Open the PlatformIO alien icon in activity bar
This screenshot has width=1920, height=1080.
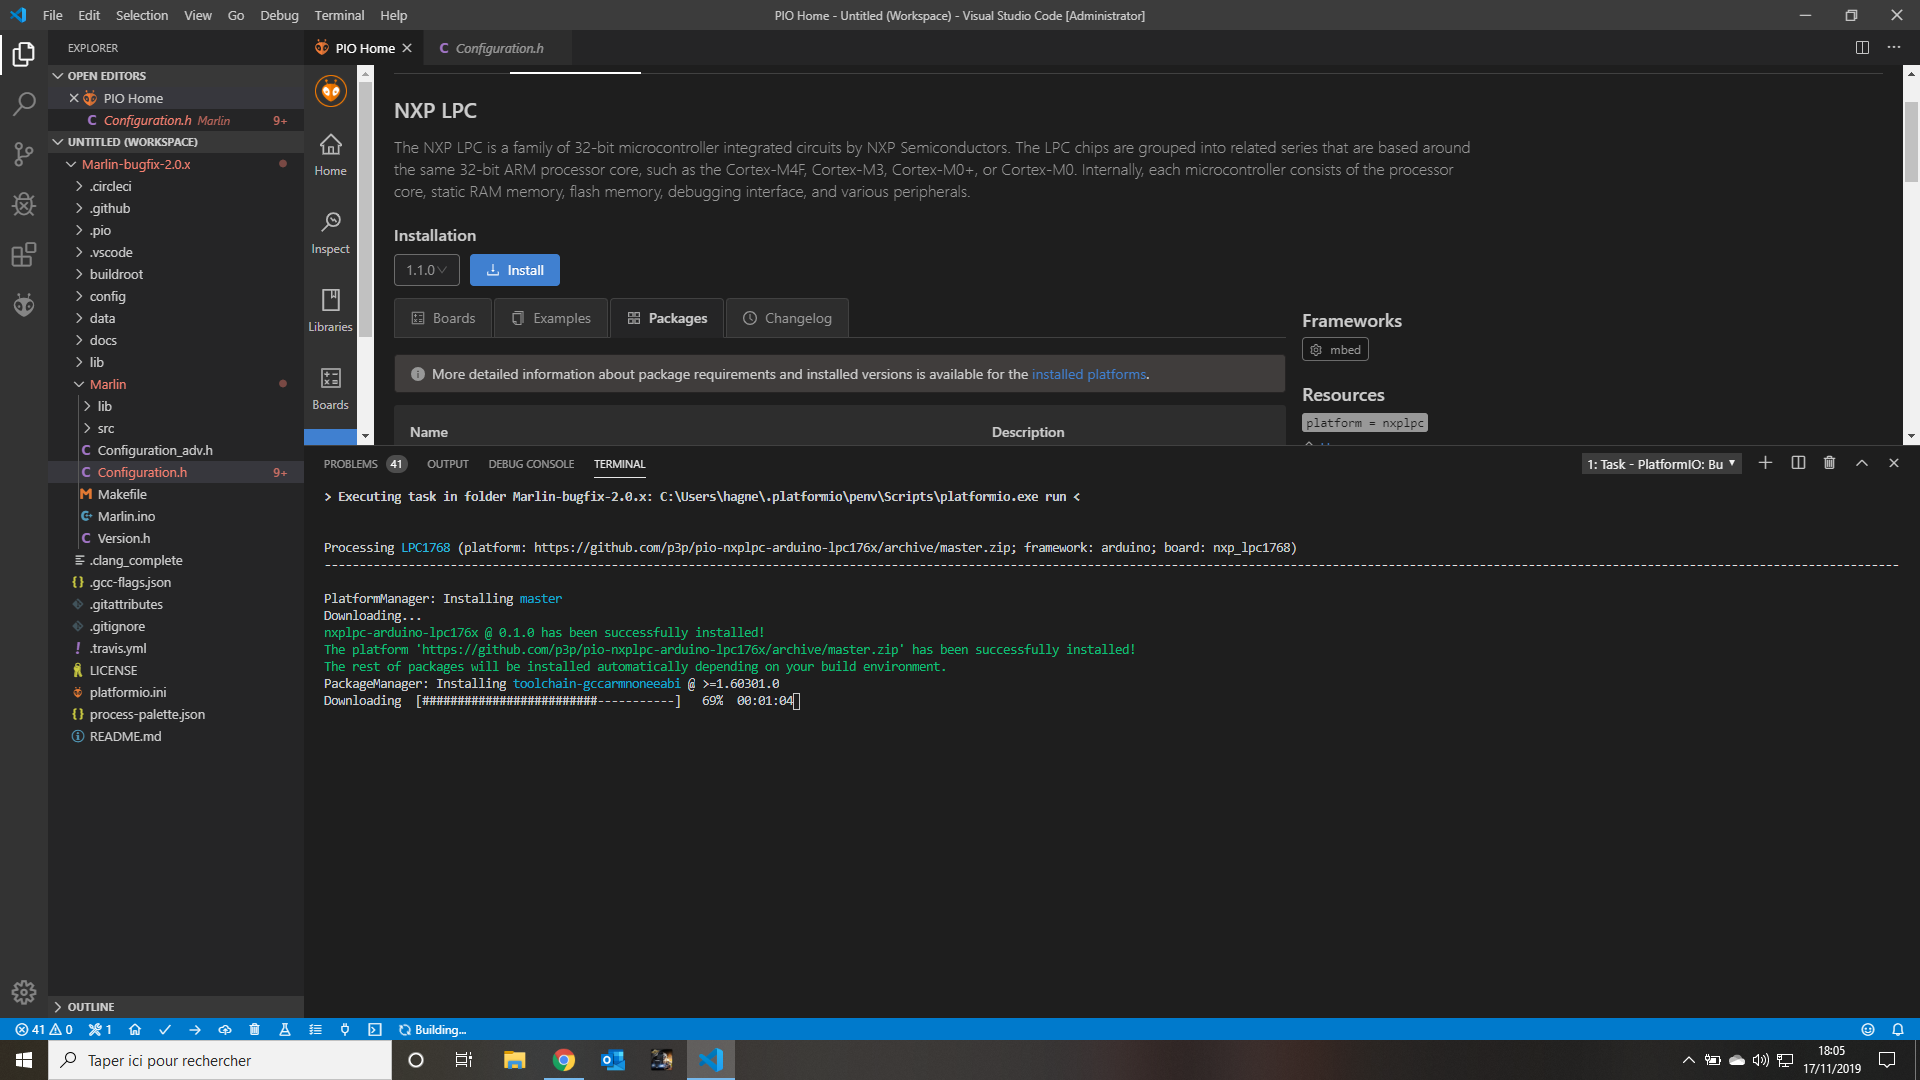pyautogui.click(x=24, y=305)
